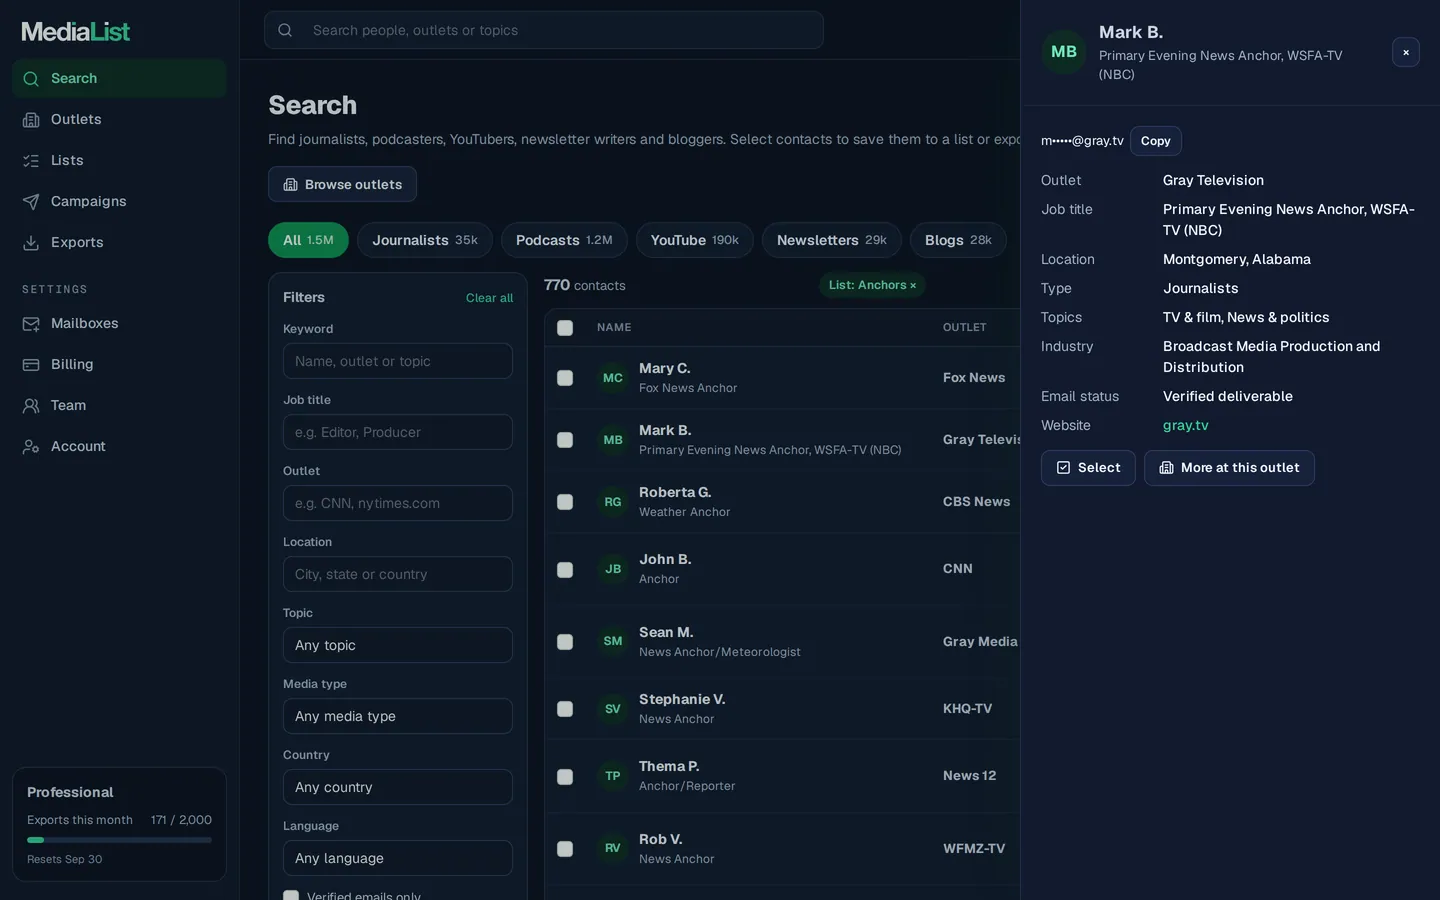The width and height of the screenshot is (1440, 900).
Task: Open the Any country dropdown
Action: (398, 787)
